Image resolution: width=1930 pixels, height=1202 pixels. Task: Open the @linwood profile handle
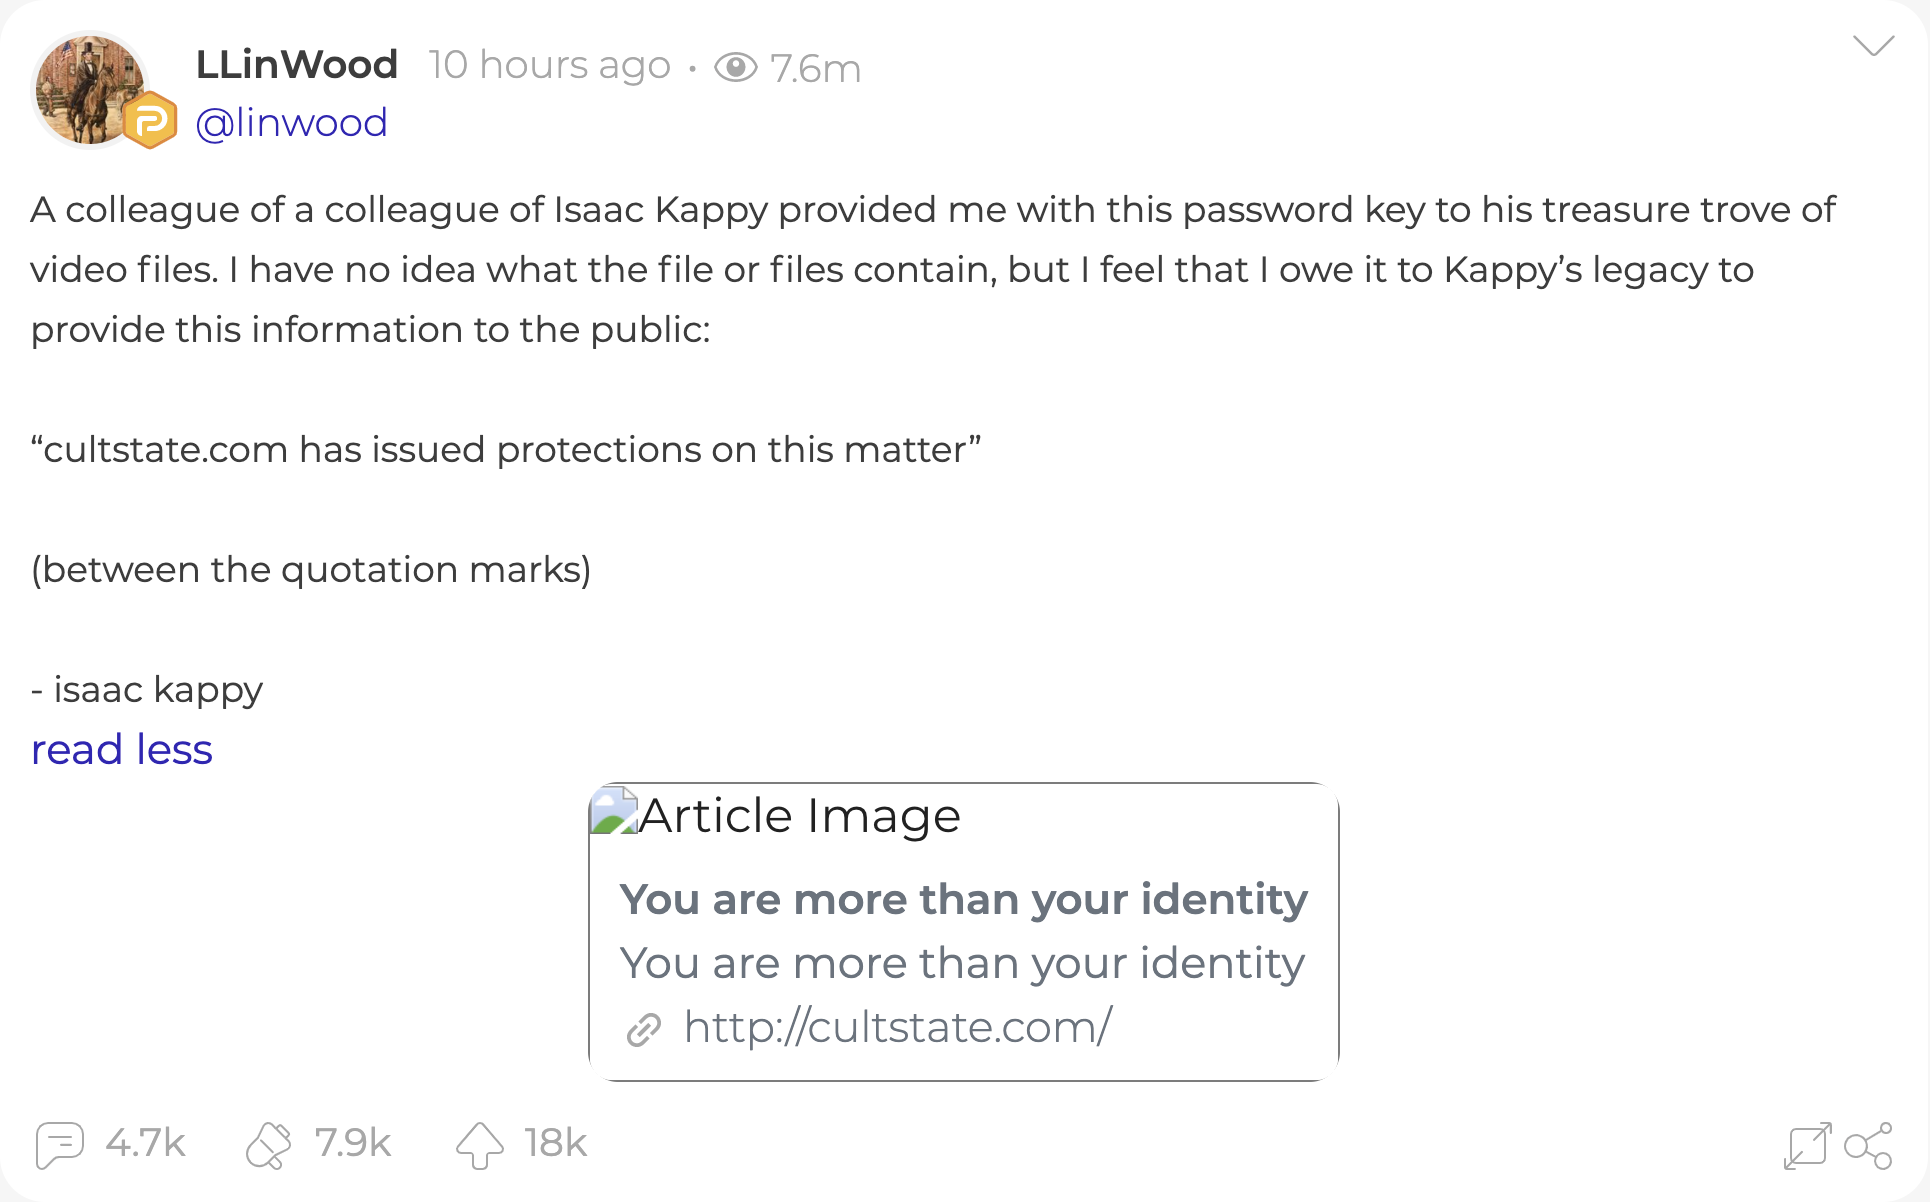(291, 122)
